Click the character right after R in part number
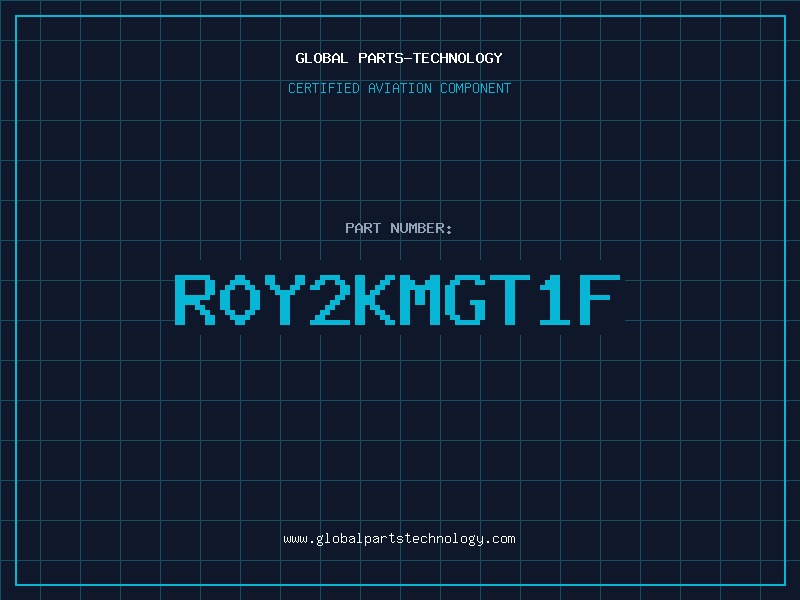The height and width of the screenshot is (600, 800). point(240,299)
